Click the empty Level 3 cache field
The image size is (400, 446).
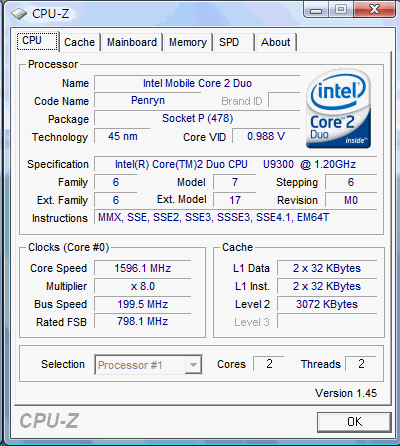pyautogui.click(x=327, y=321)
